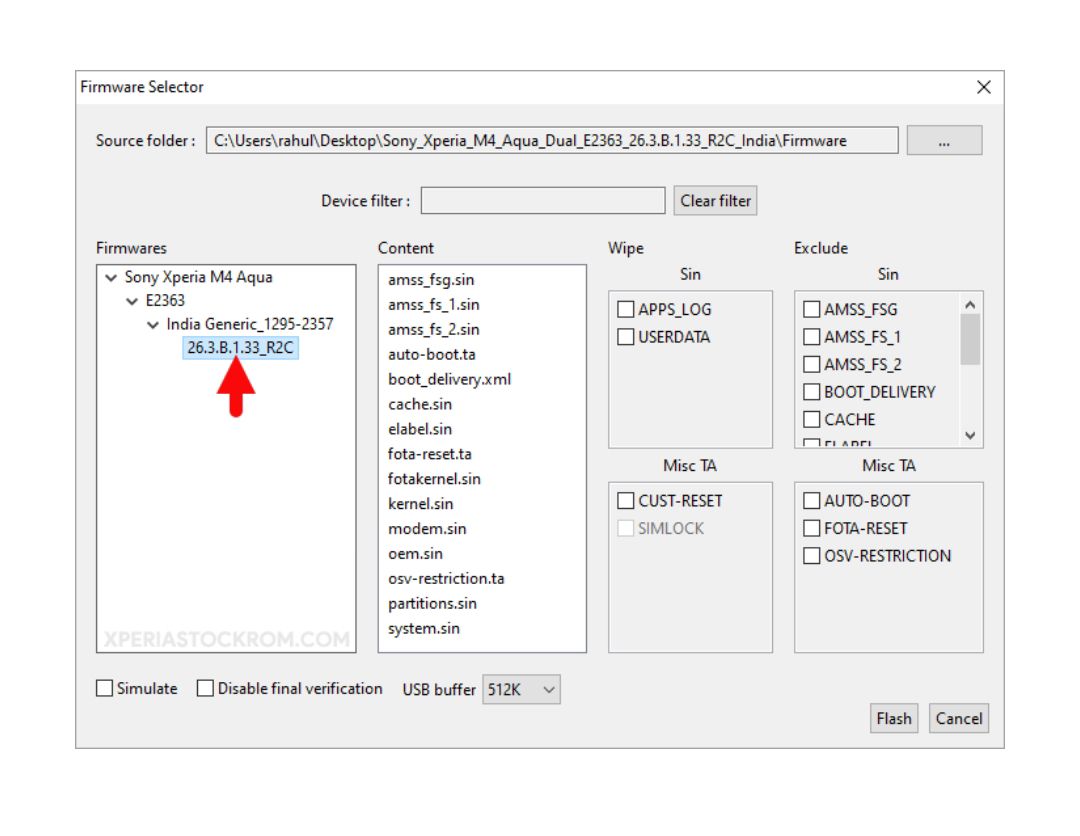This screenshot has width=1080, height=836.
Task: Select modem.sin in Content list
Action: [427, 528]
